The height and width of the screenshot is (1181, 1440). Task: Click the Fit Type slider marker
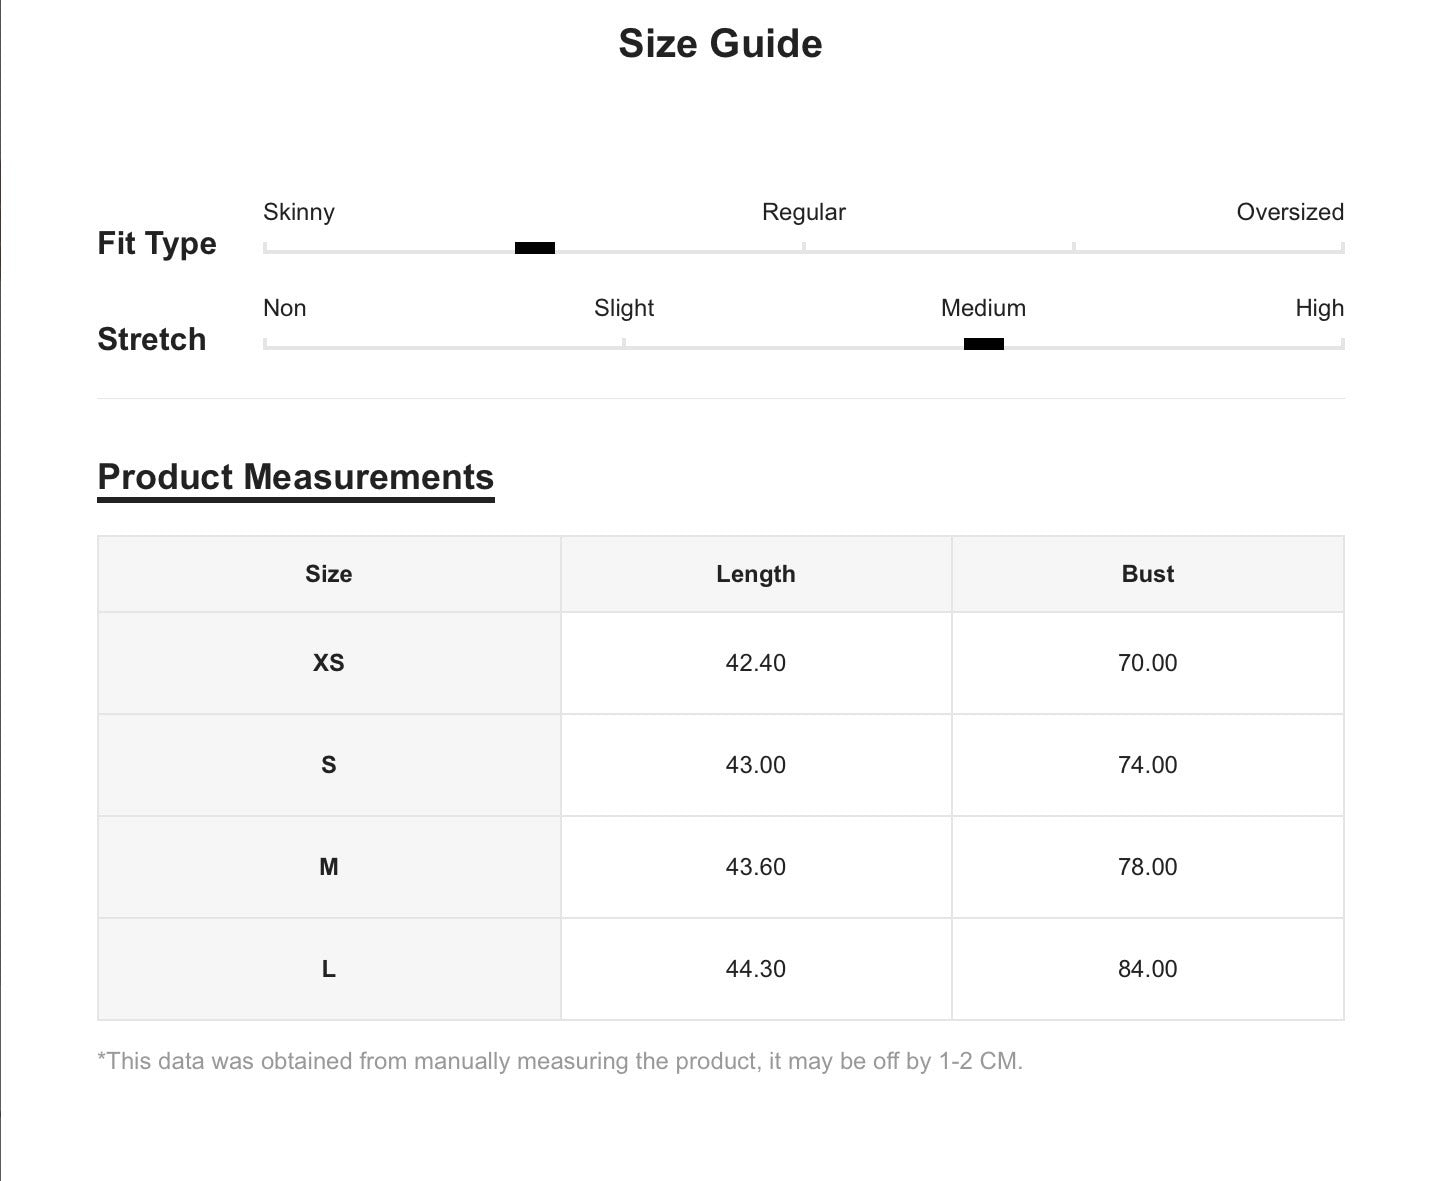coord(535,248)
